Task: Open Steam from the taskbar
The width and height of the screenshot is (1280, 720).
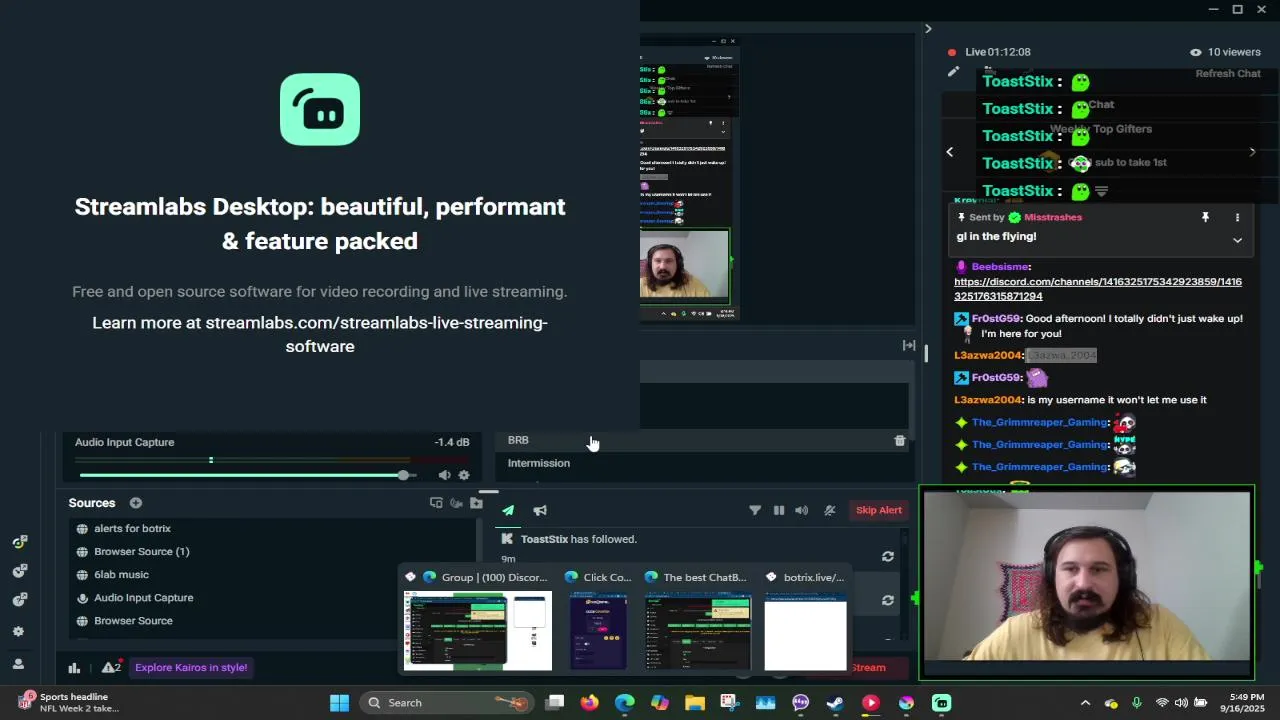Action: coord(835,703)
